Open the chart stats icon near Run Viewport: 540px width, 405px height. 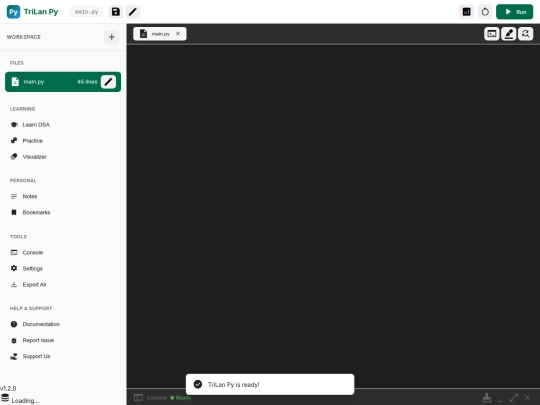(466, 12)
